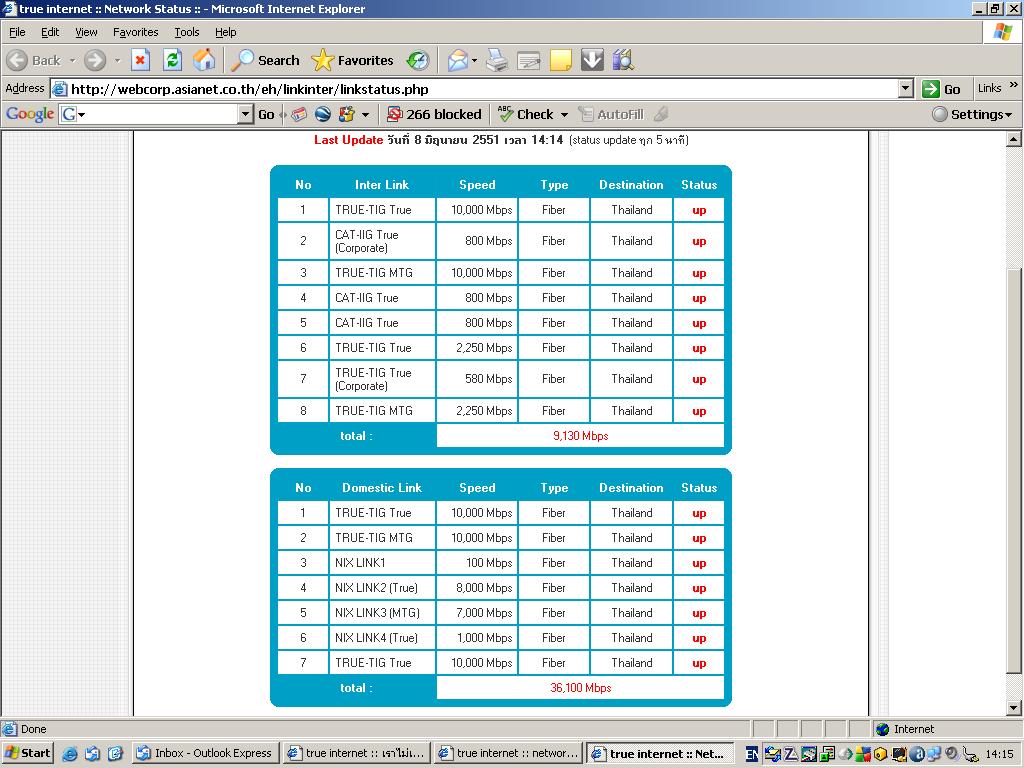Viewport: 1024px width, 768px height.
Task: Expand the Google search box dropdown
Action: [x=245, y=114]
